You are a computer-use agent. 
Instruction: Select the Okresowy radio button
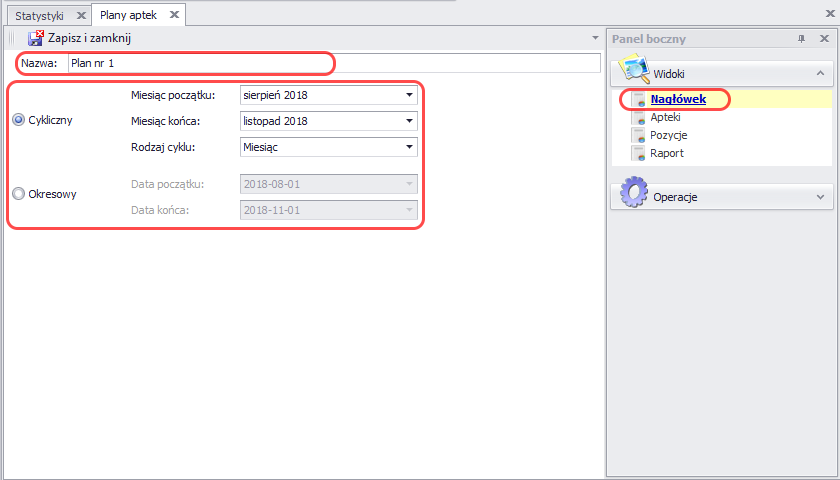coord(18,195)
